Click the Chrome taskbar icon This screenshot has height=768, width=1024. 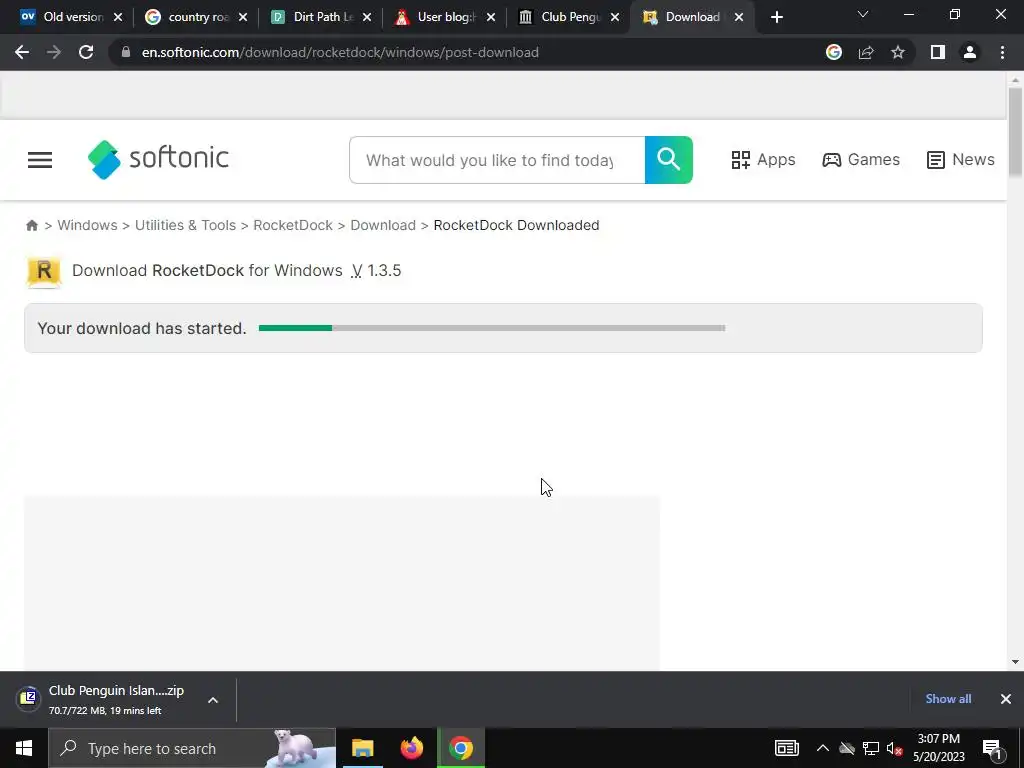[x=461, y=748]
